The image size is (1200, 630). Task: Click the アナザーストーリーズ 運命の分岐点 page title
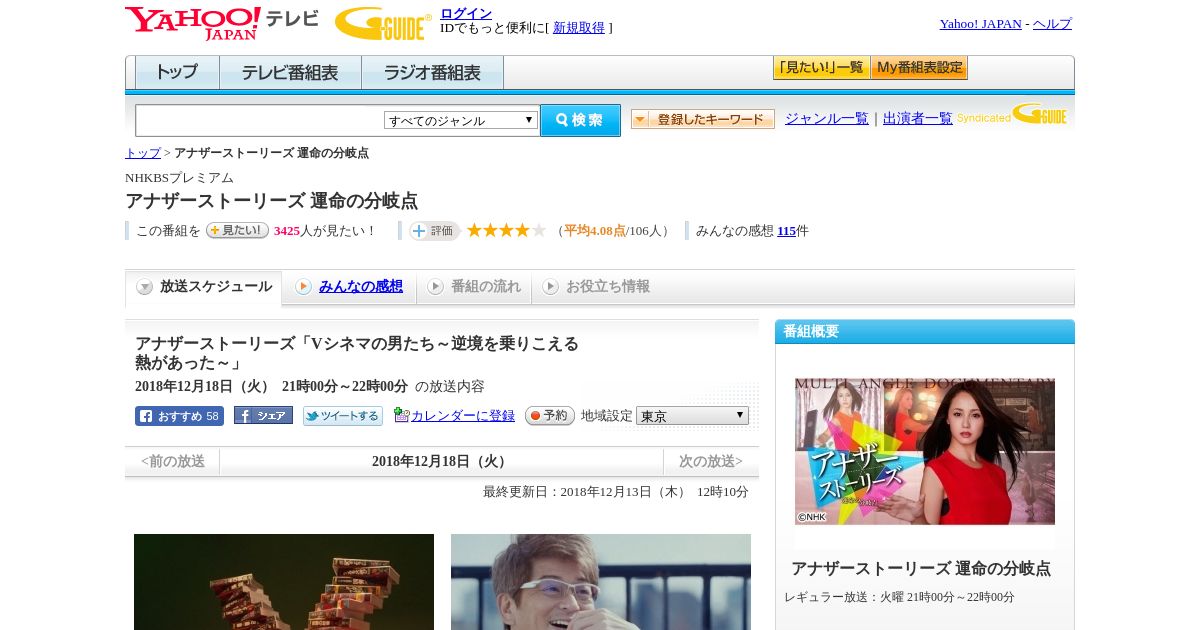click(x=271, y=201)
